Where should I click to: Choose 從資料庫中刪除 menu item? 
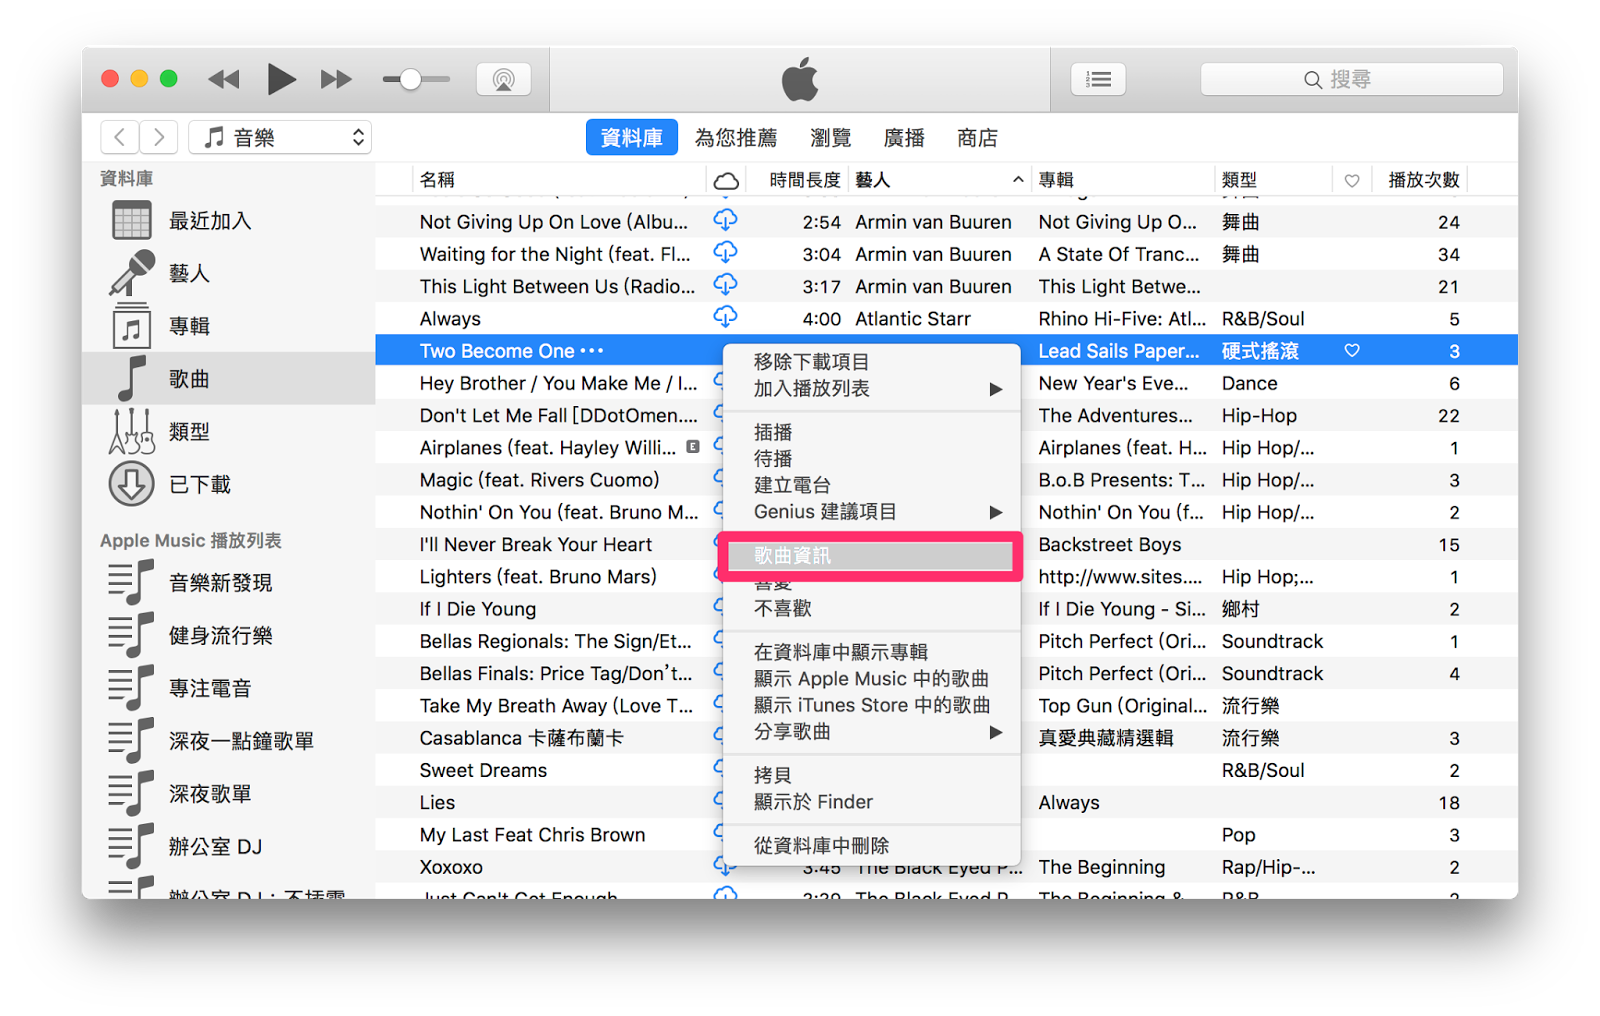pos(871,846)
